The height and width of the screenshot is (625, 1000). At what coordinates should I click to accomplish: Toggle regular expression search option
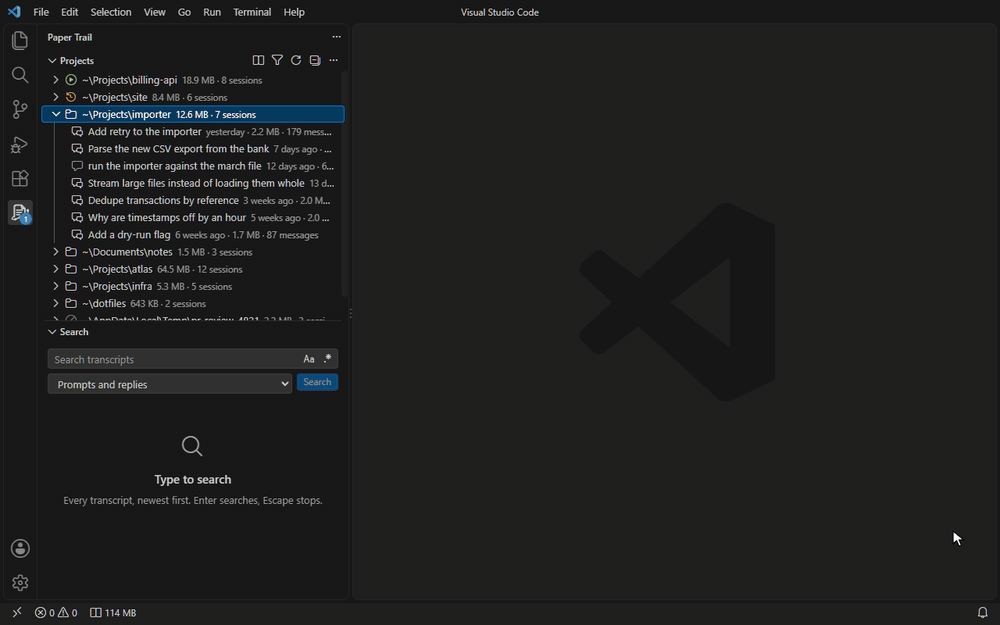(x=327, y=359)
